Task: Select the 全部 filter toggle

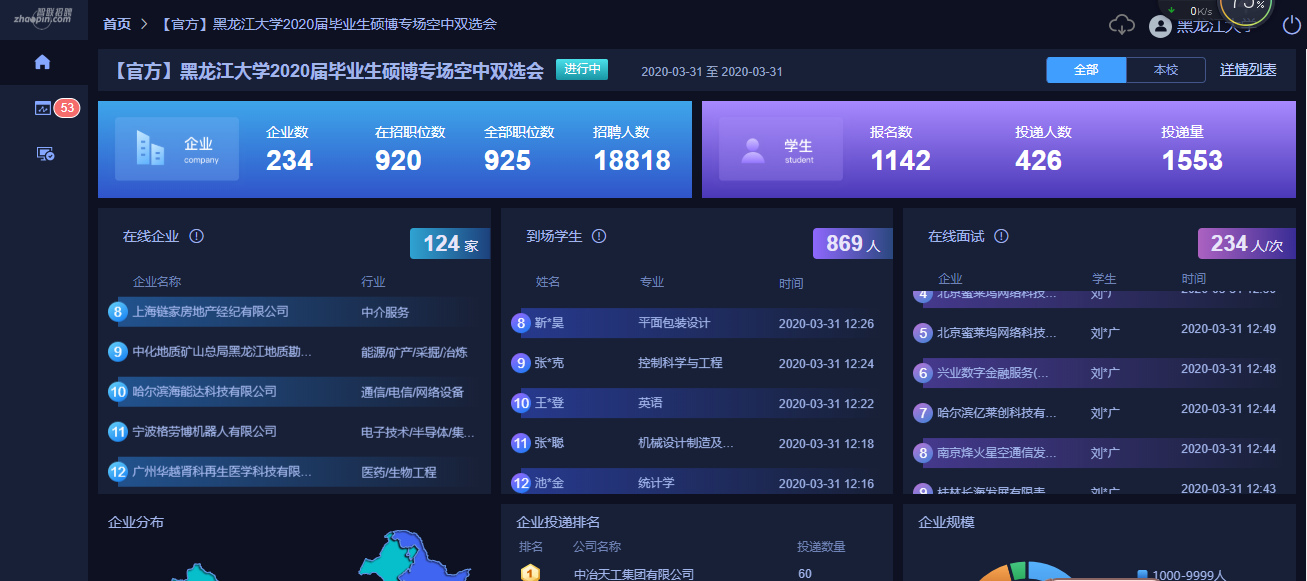Action: coord(1086,70)
